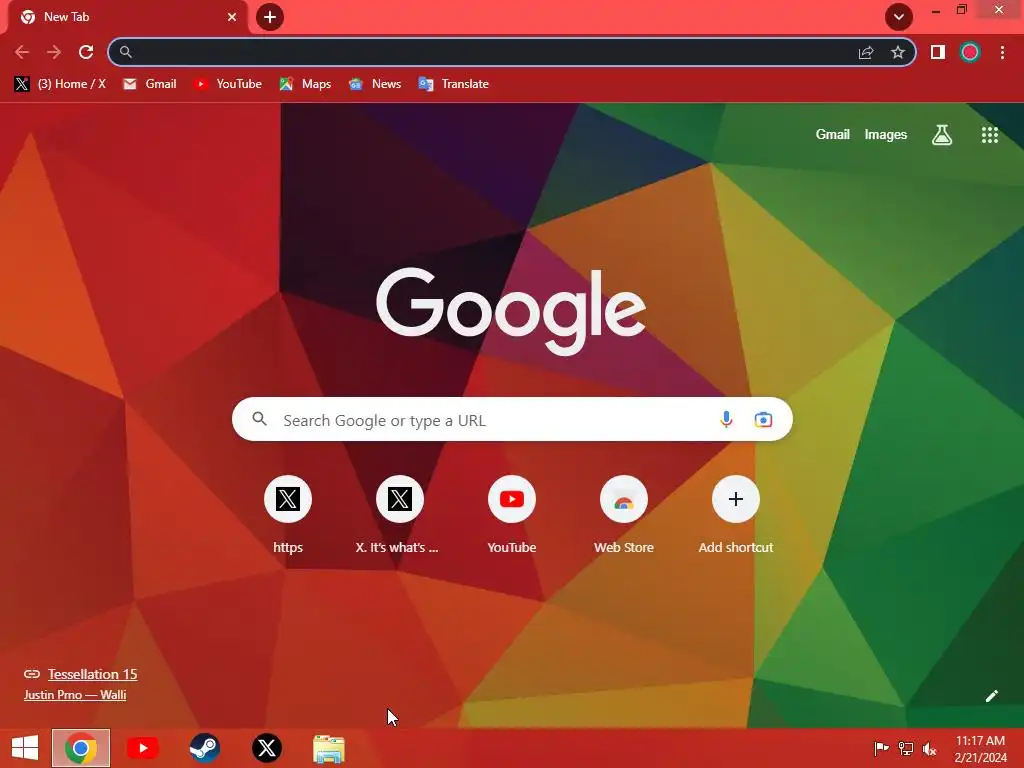1024x768 pixels.
Task: Bookmark this tab with the star icon
Action: point(898,52)
